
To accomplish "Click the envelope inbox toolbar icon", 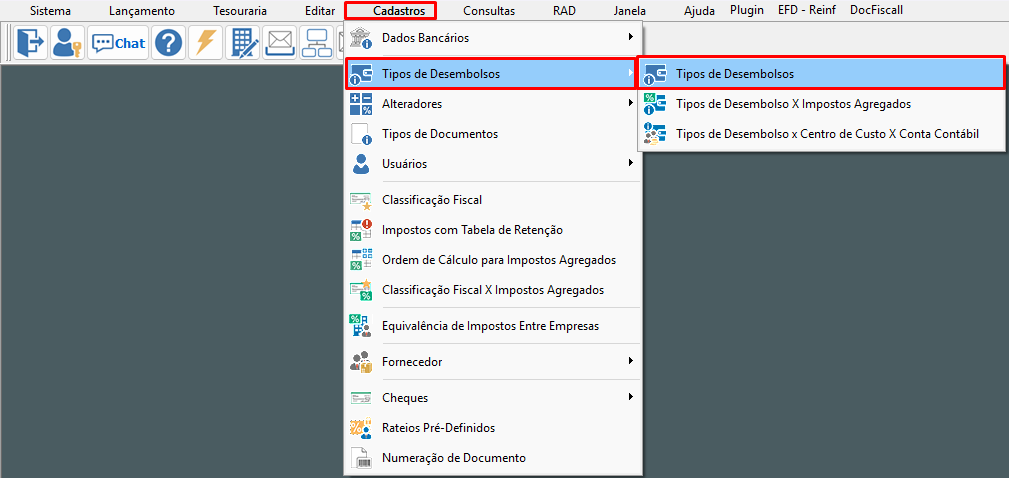I will click(x=280, y=43).
